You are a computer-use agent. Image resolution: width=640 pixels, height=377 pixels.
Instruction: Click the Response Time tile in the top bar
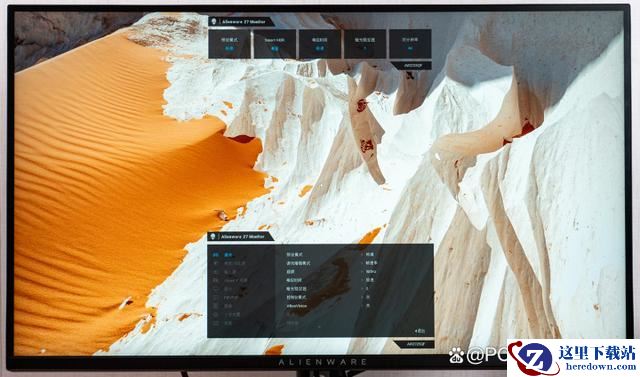click(x=320, y=44)
